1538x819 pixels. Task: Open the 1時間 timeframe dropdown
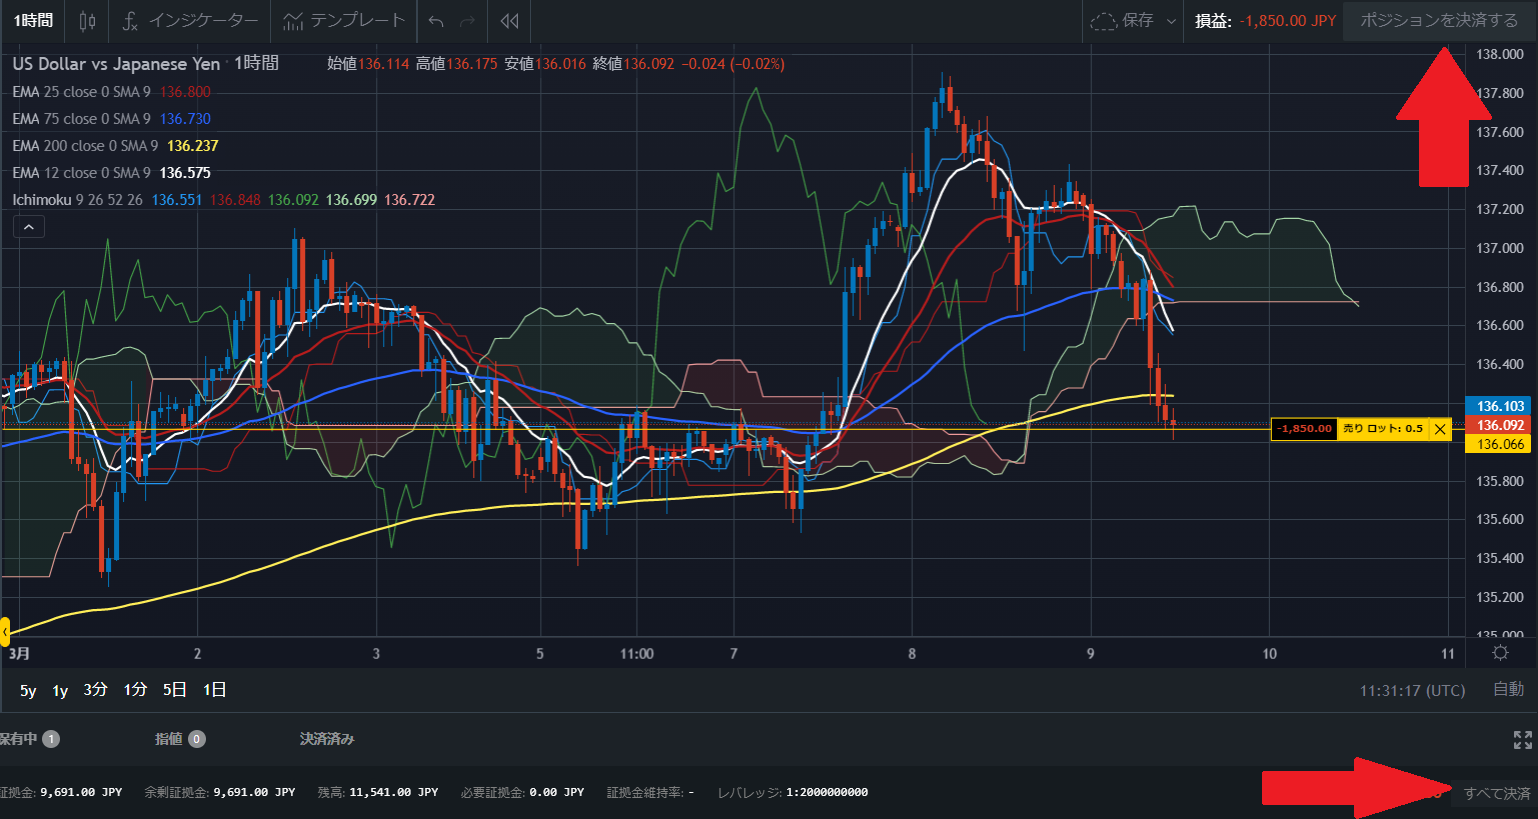(x=34, y=21)
